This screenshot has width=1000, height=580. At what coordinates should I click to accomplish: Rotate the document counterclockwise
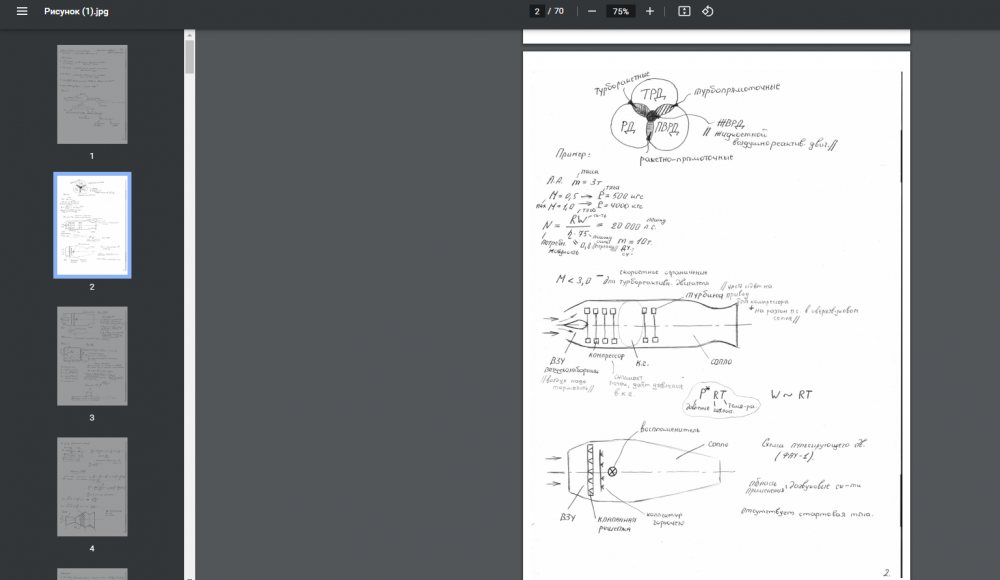(707, 11)
